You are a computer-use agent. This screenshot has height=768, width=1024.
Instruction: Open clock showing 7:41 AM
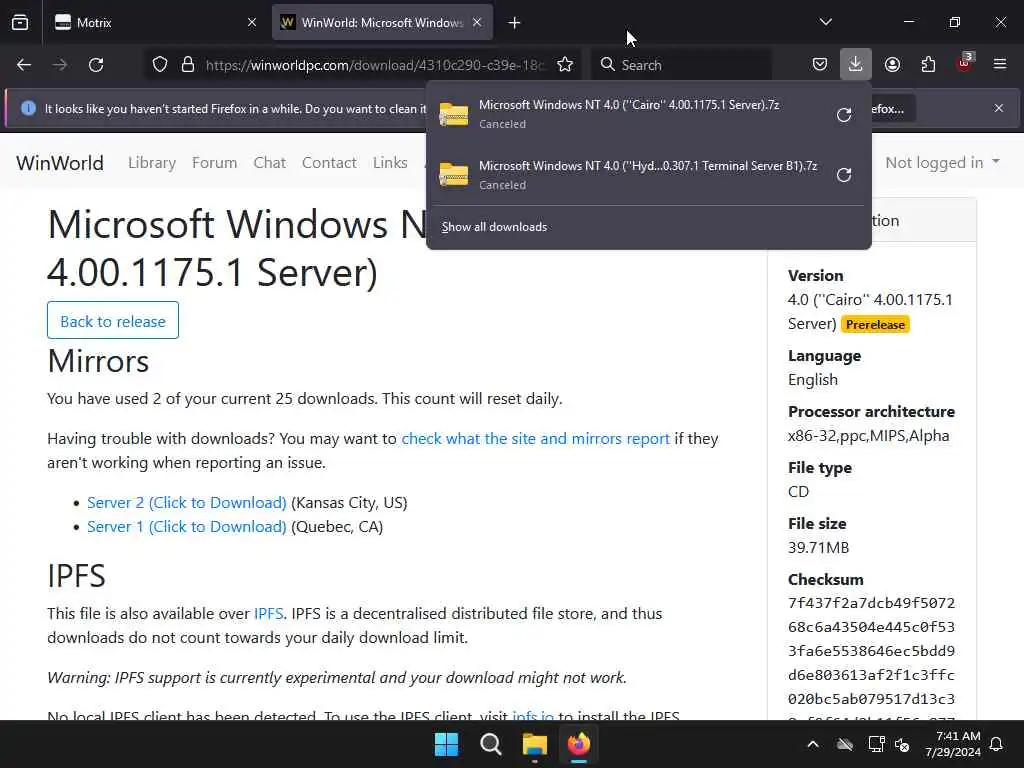(953, 744)
